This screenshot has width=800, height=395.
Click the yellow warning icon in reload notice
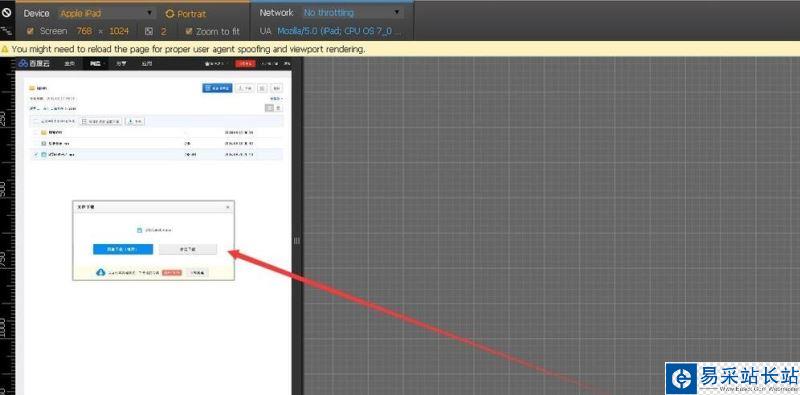tap(5, 50)
